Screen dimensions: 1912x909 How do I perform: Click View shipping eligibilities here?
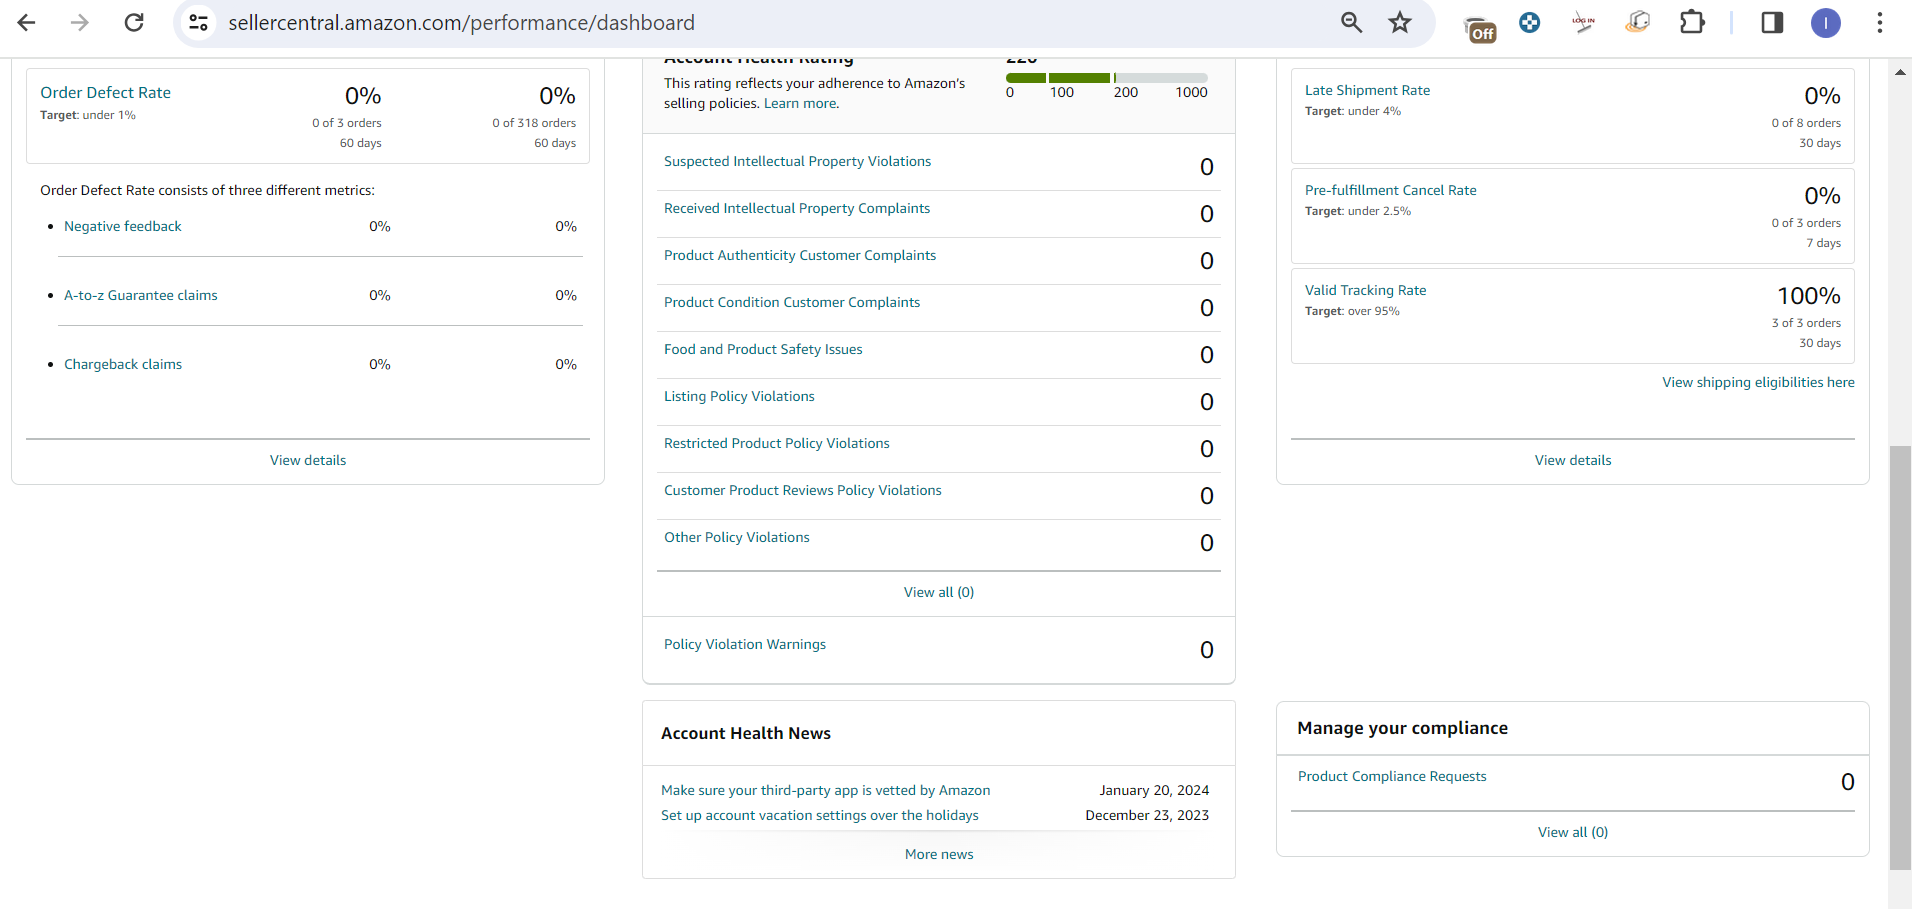pyautogui.click(x=1758, y=382)
